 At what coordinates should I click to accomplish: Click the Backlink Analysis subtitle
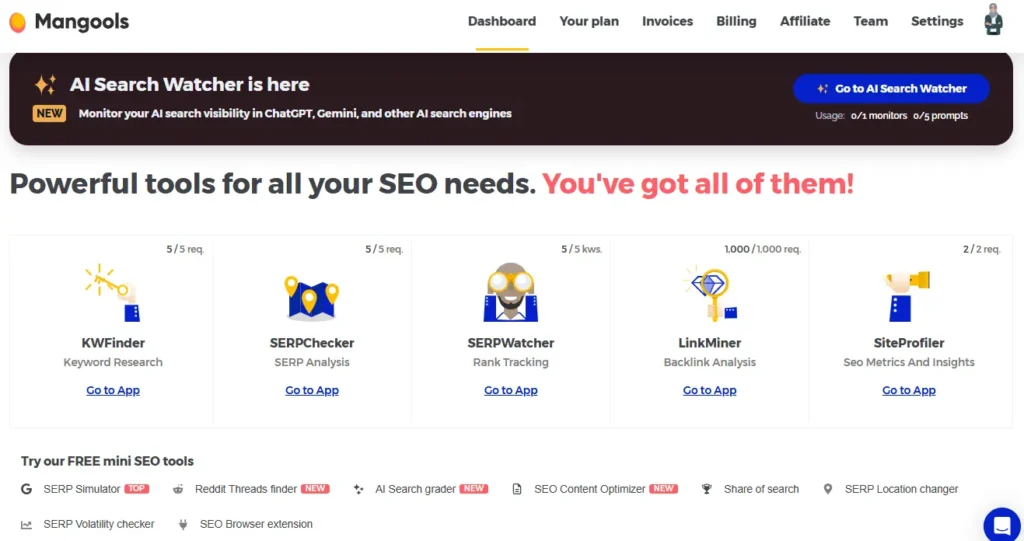[x=709, y=362]
